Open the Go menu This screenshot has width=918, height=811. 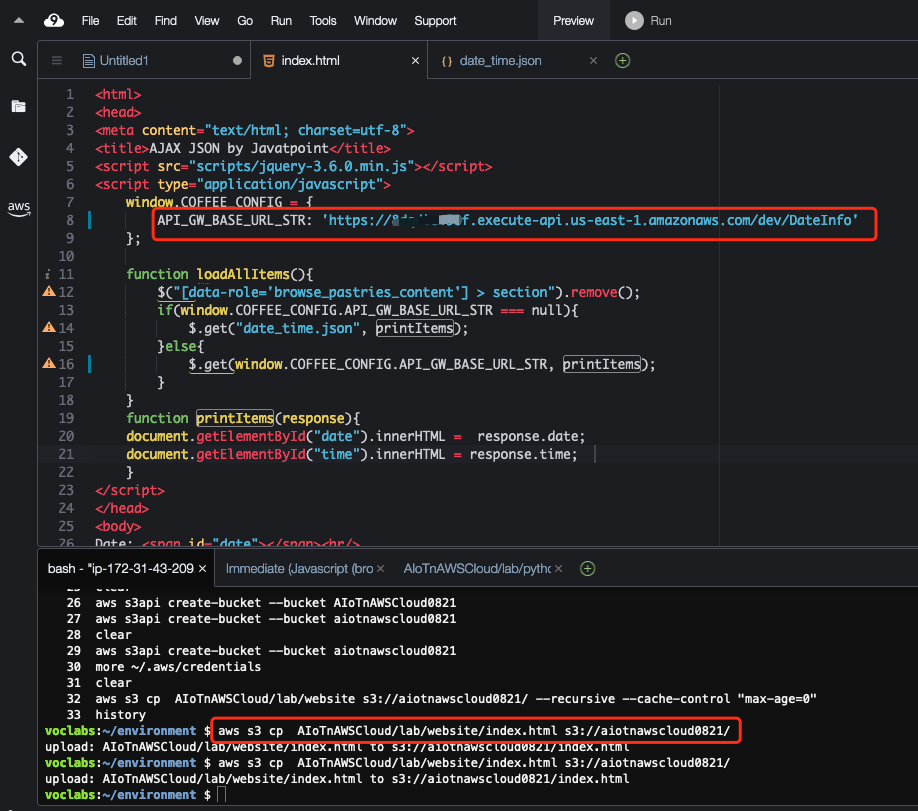click(x=245, y=20)
